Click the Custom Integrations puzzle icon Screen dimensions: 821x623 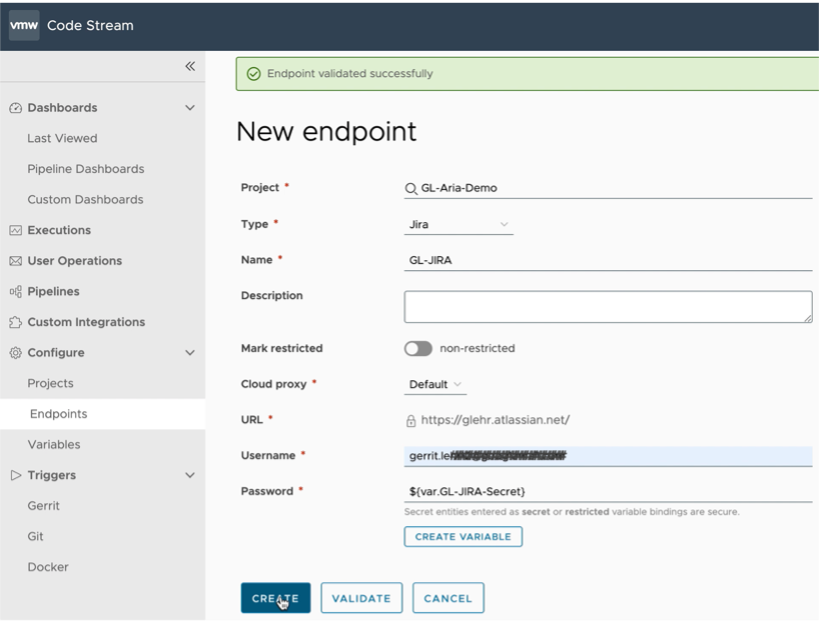pyautogui.click(x=16, y=322)
